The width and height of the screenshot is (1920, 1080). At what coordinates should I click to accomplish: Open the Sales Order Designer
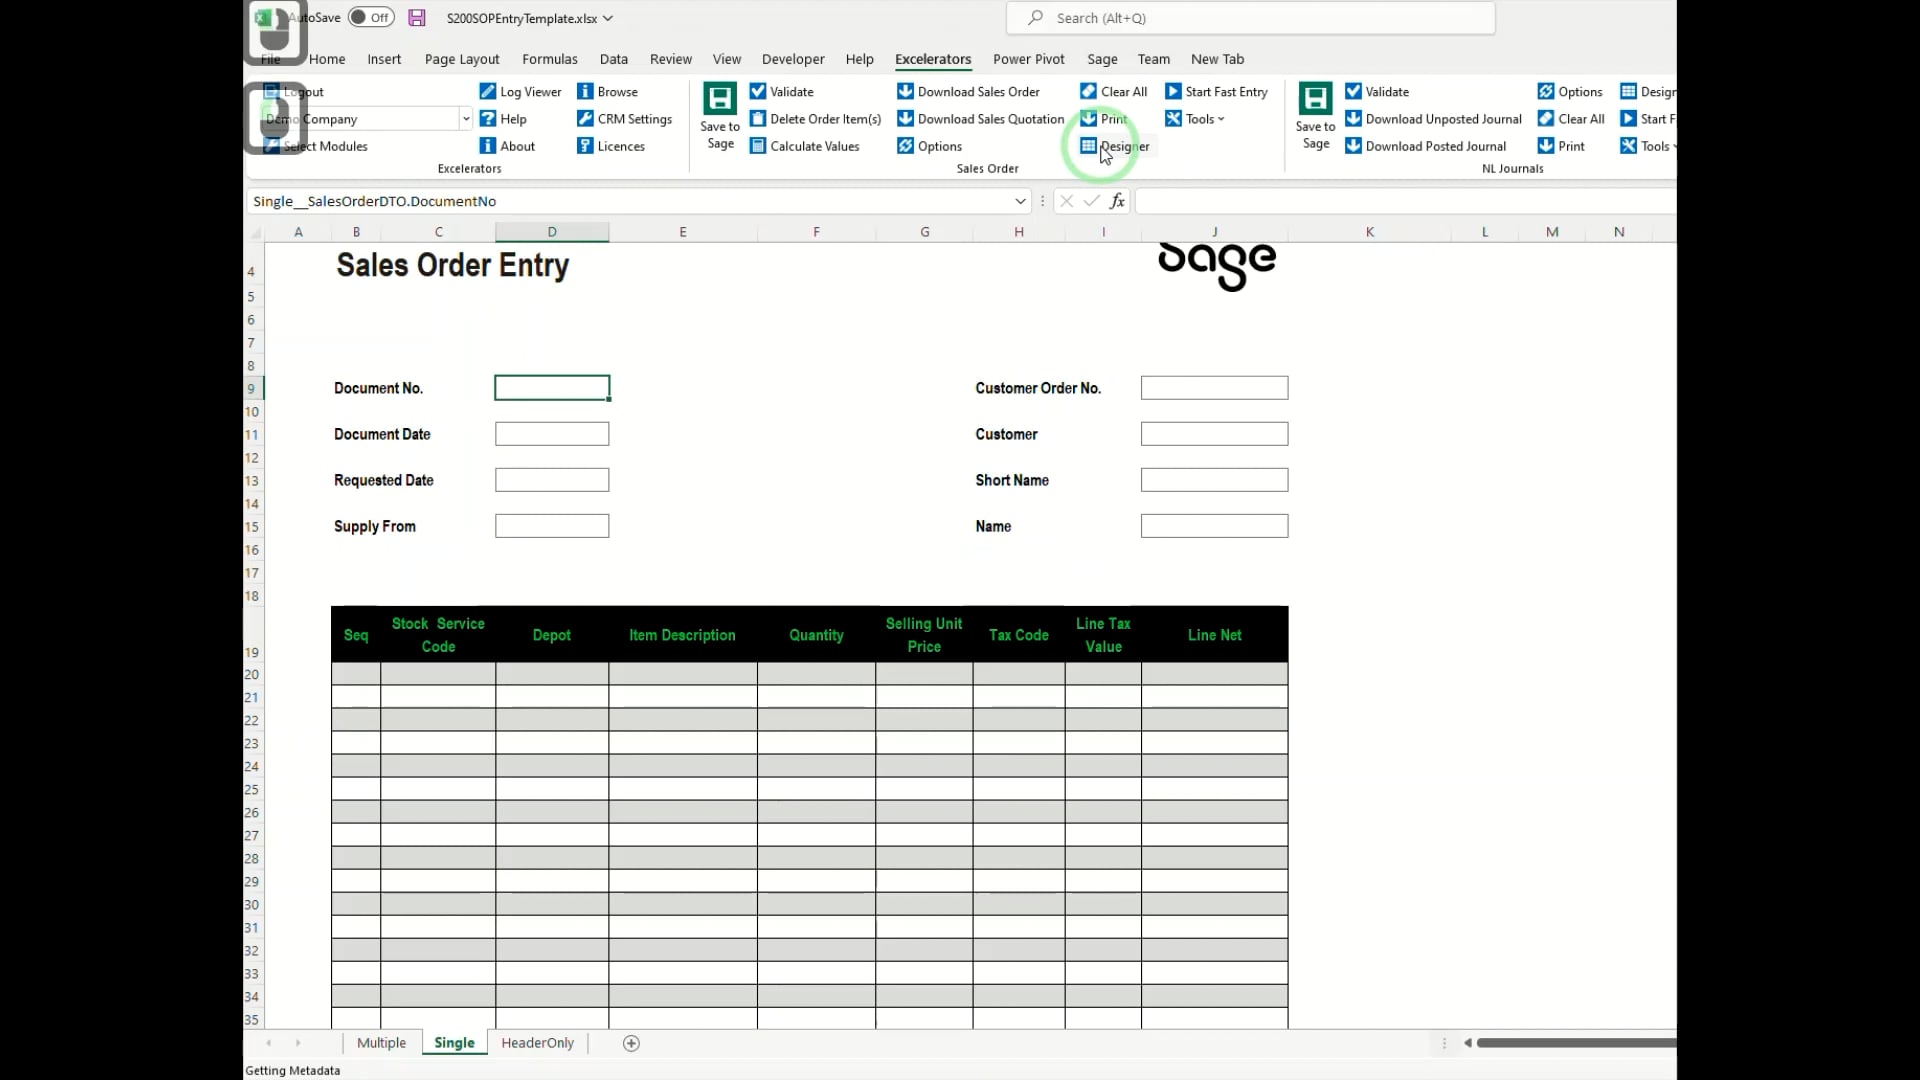pos(1114,146)
